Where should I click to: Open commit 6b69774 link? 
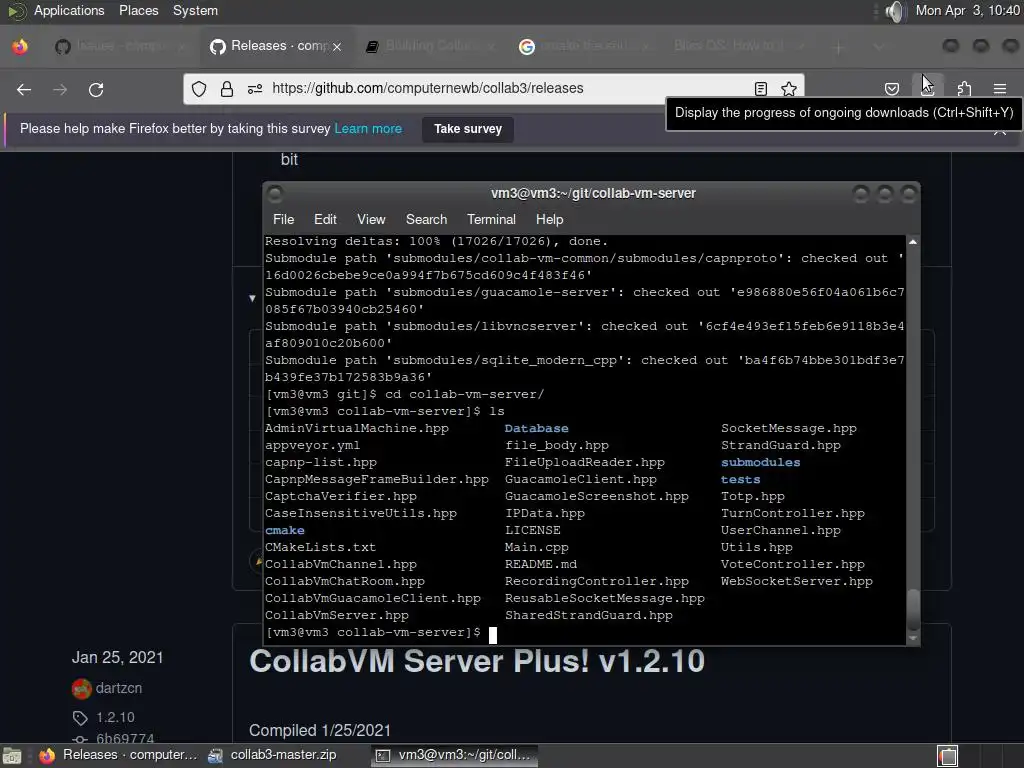pos(125,739)
